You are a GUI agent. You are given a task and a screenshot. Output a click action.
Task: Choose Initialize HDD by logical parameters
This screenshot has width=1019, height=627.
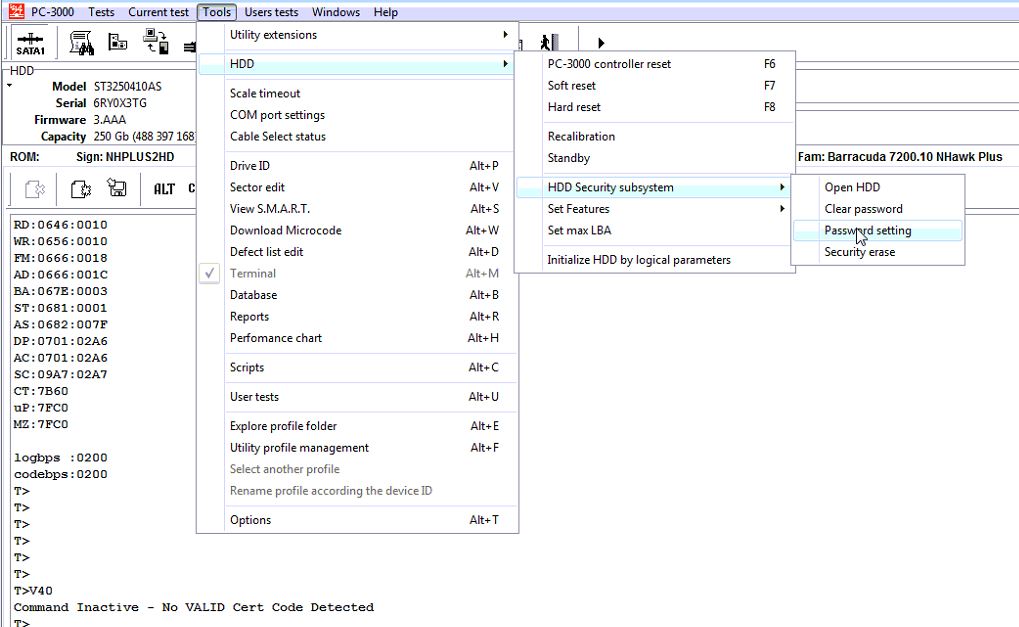tap(654, 260)
